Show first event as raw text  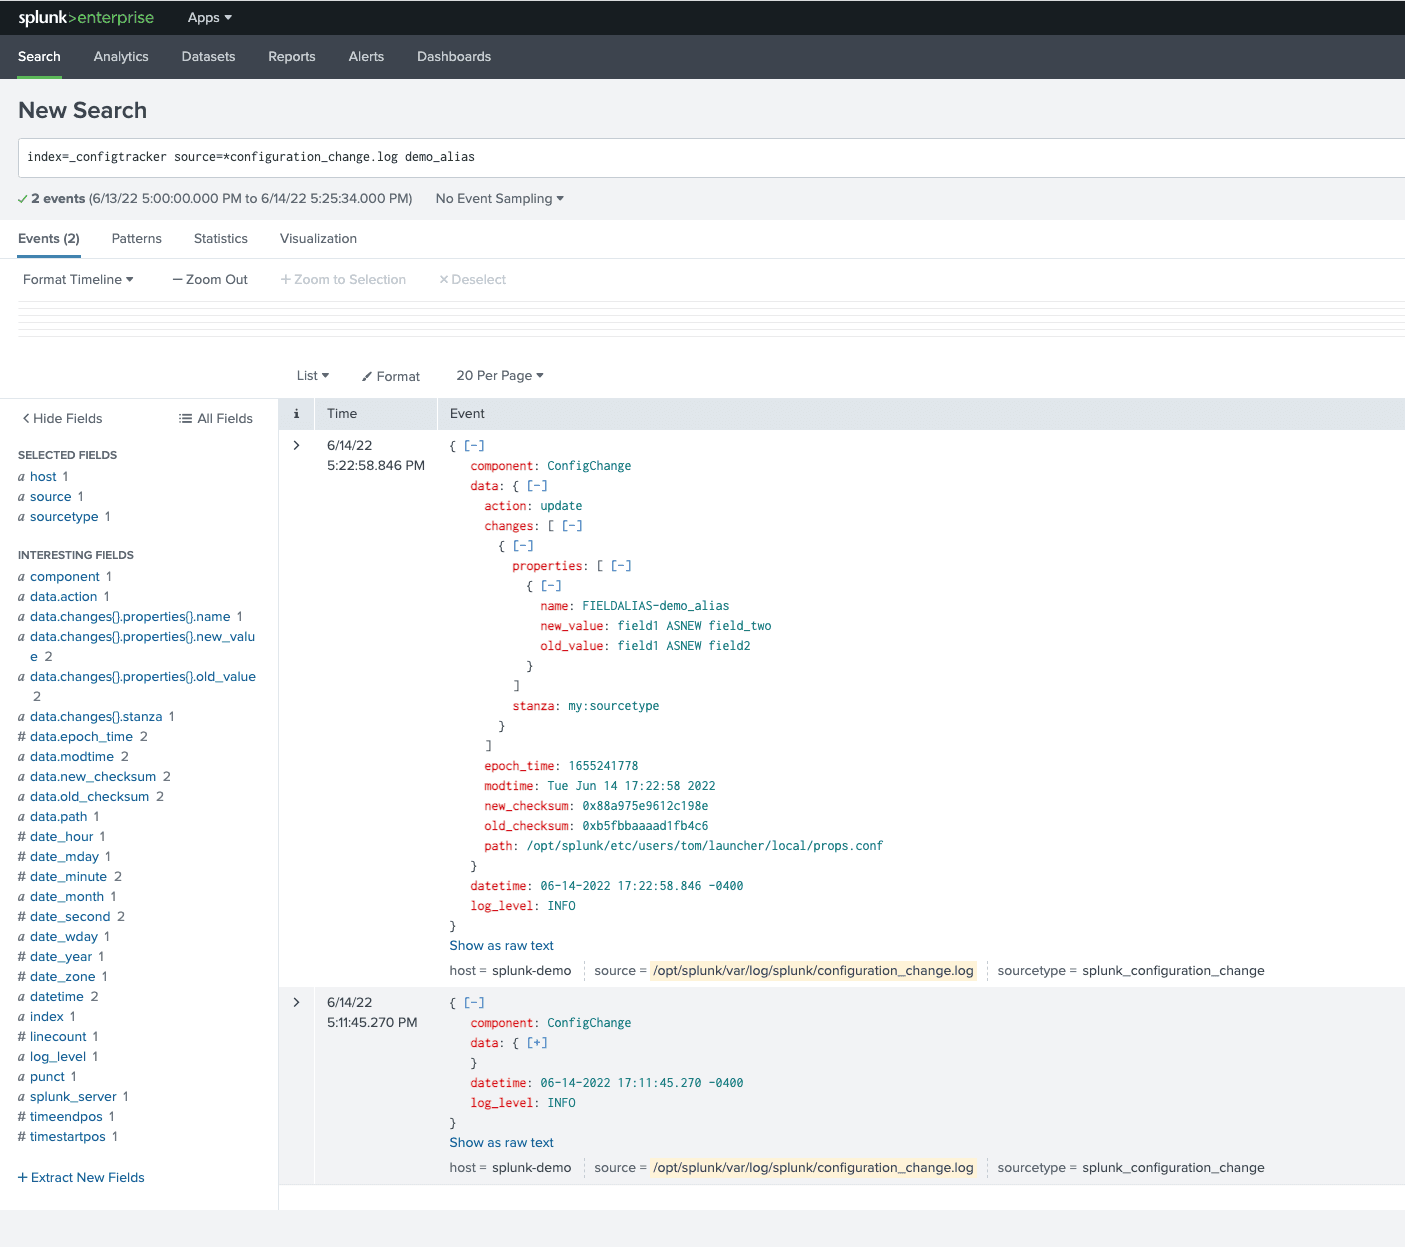click(501, 946)
